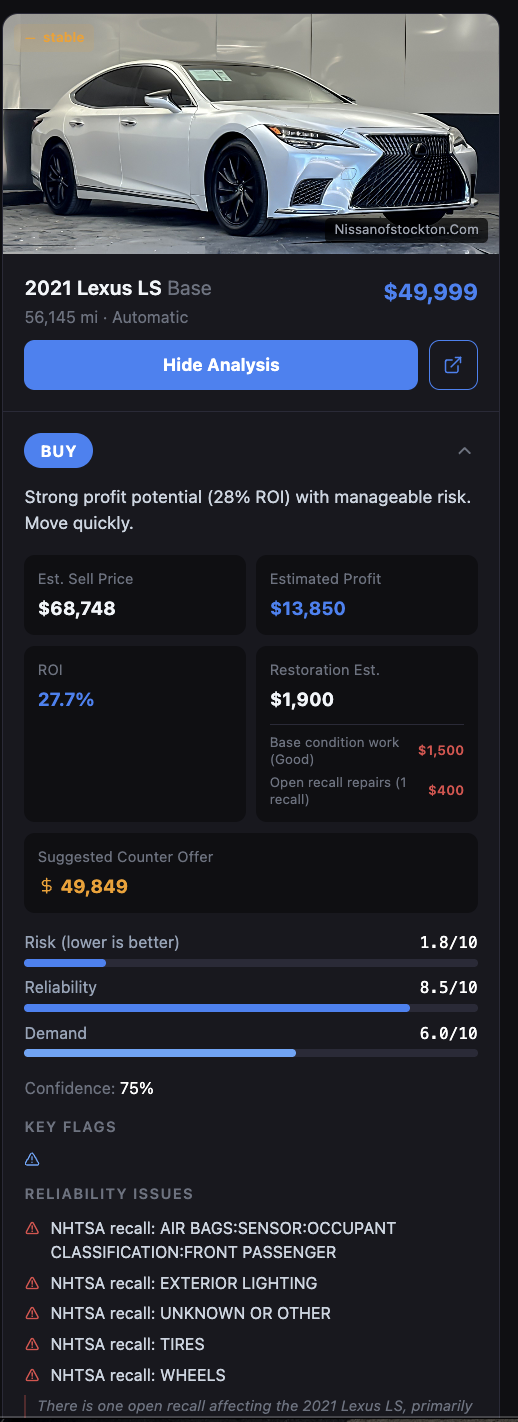Click the BUY recommendation badge
This screenshot has height=1422, width=518.
58,451
